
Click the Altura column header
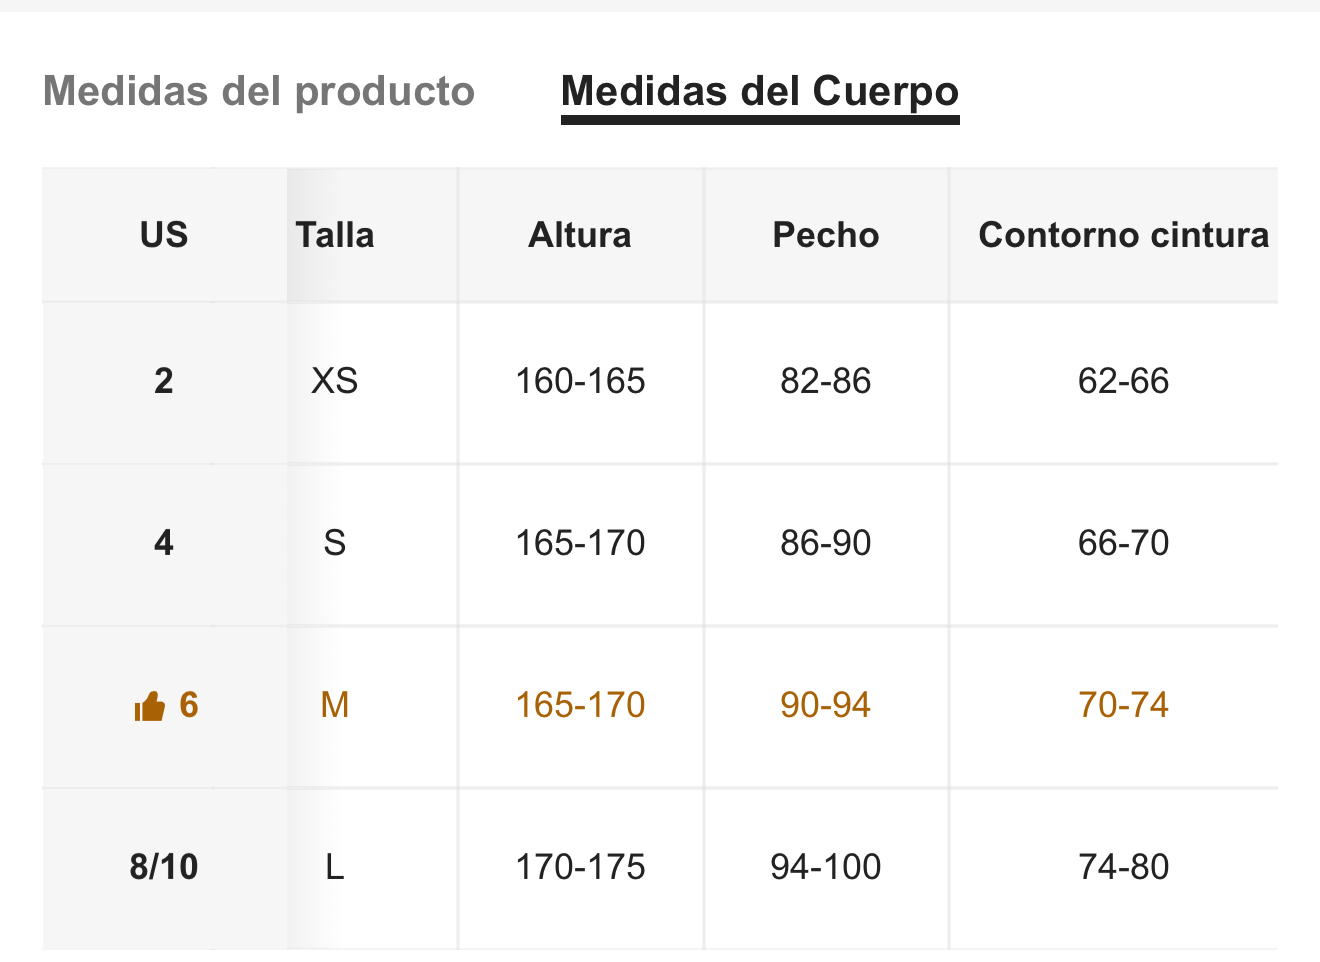[x=580, y=235]
